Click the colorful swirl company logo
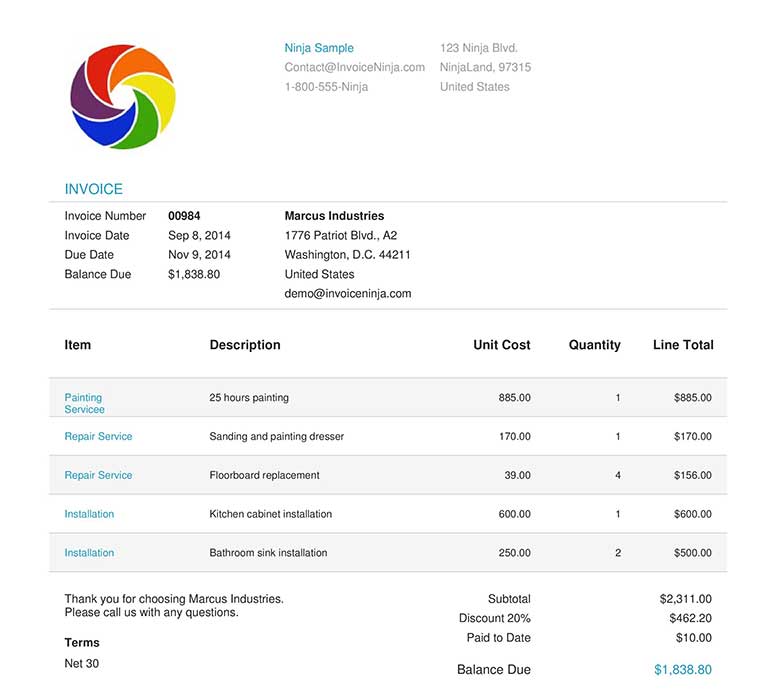The height and width of the screenshot is (699, 770). (x=123, y=98)
